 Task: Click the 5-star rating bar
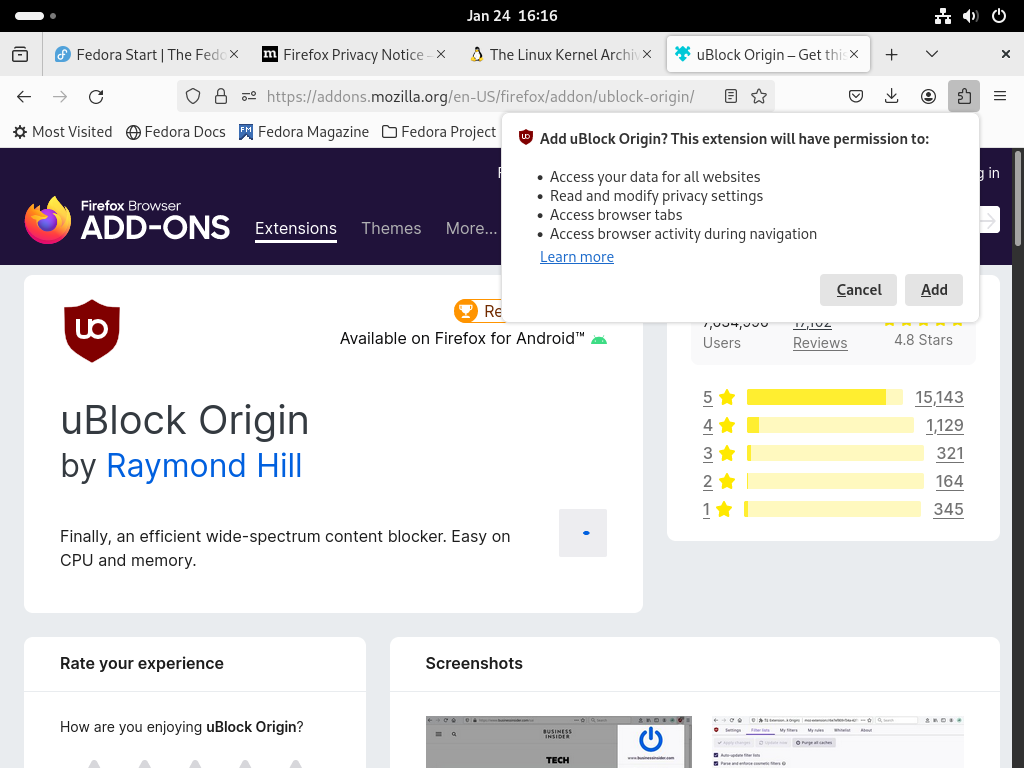click(x=825, y=397)
